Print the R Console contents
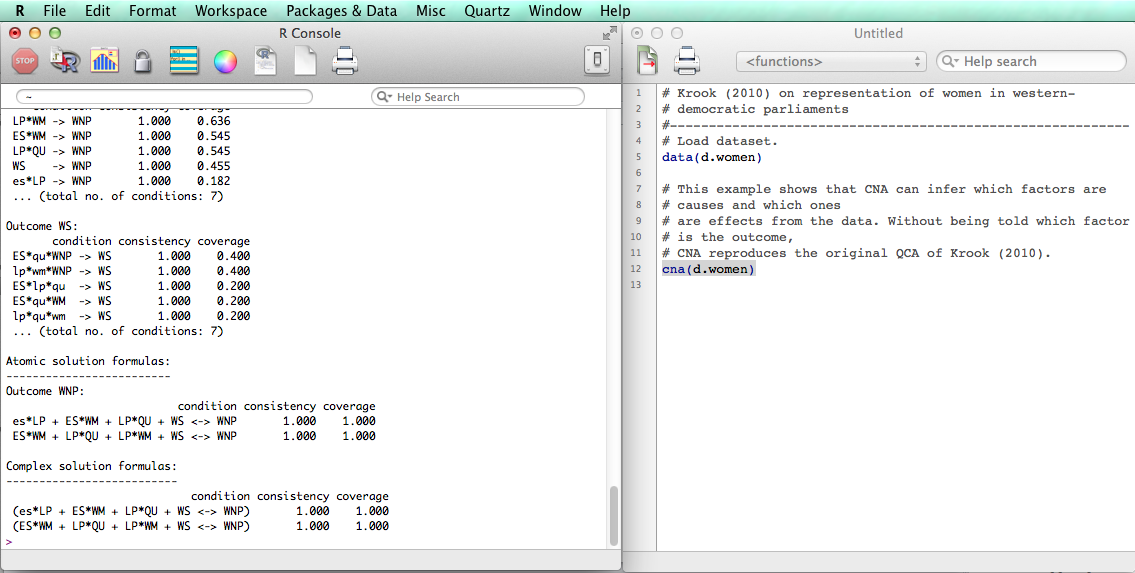The image size is (1135, 573). coord(345,62)
